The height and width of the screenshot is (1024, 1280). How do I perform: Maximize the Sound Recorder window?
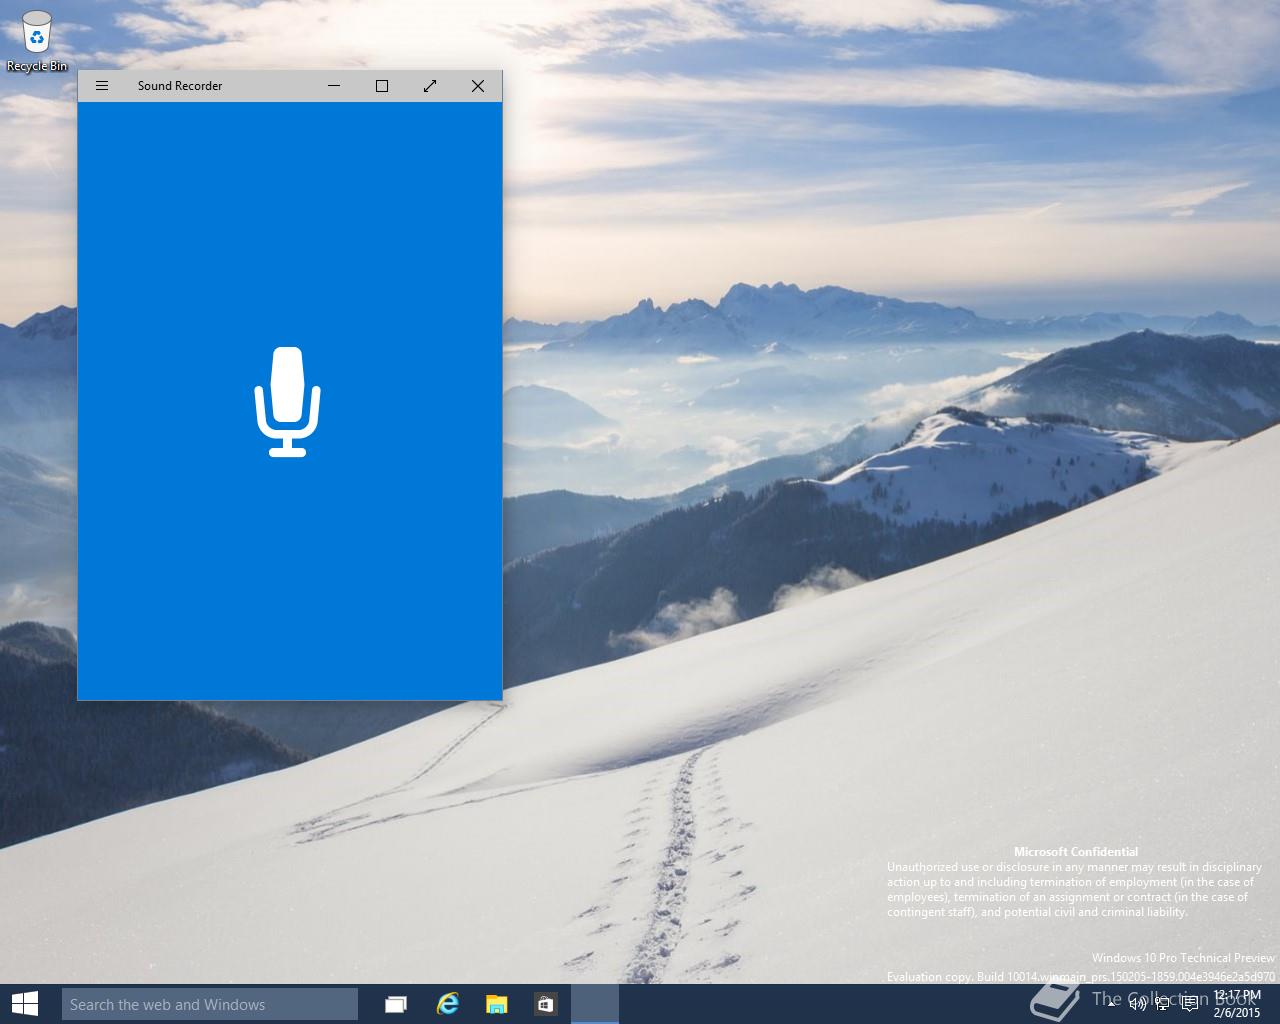382,86
